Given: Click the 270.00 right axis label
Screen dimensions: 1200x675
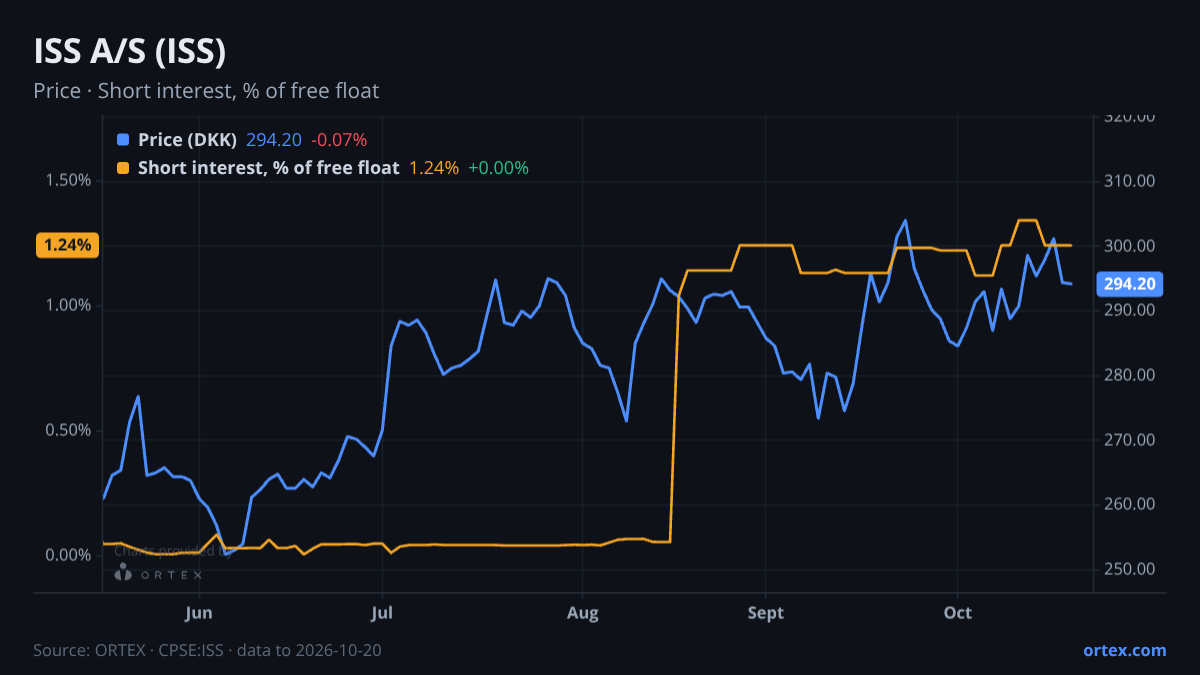Looking at the screenshot, I should click(x=1130, y=440).
